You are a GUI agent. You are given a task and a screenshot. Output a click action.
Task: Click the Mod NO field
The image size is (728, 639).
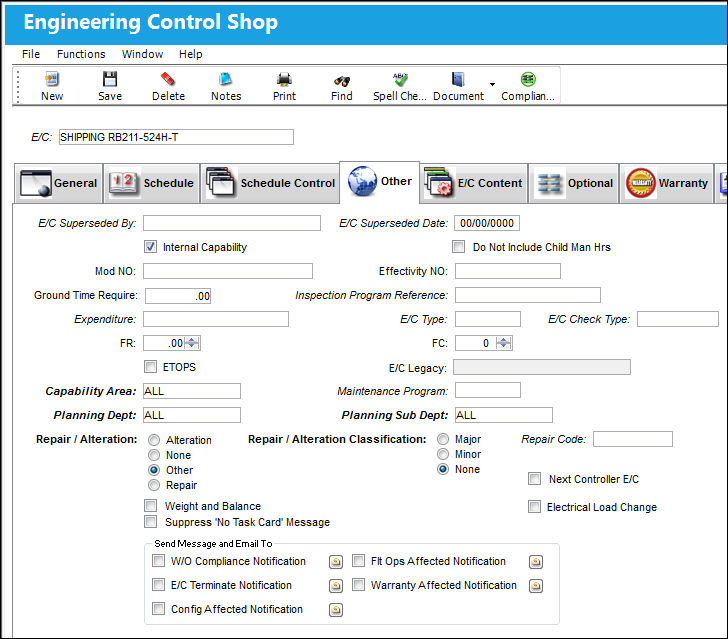point(228,271)
